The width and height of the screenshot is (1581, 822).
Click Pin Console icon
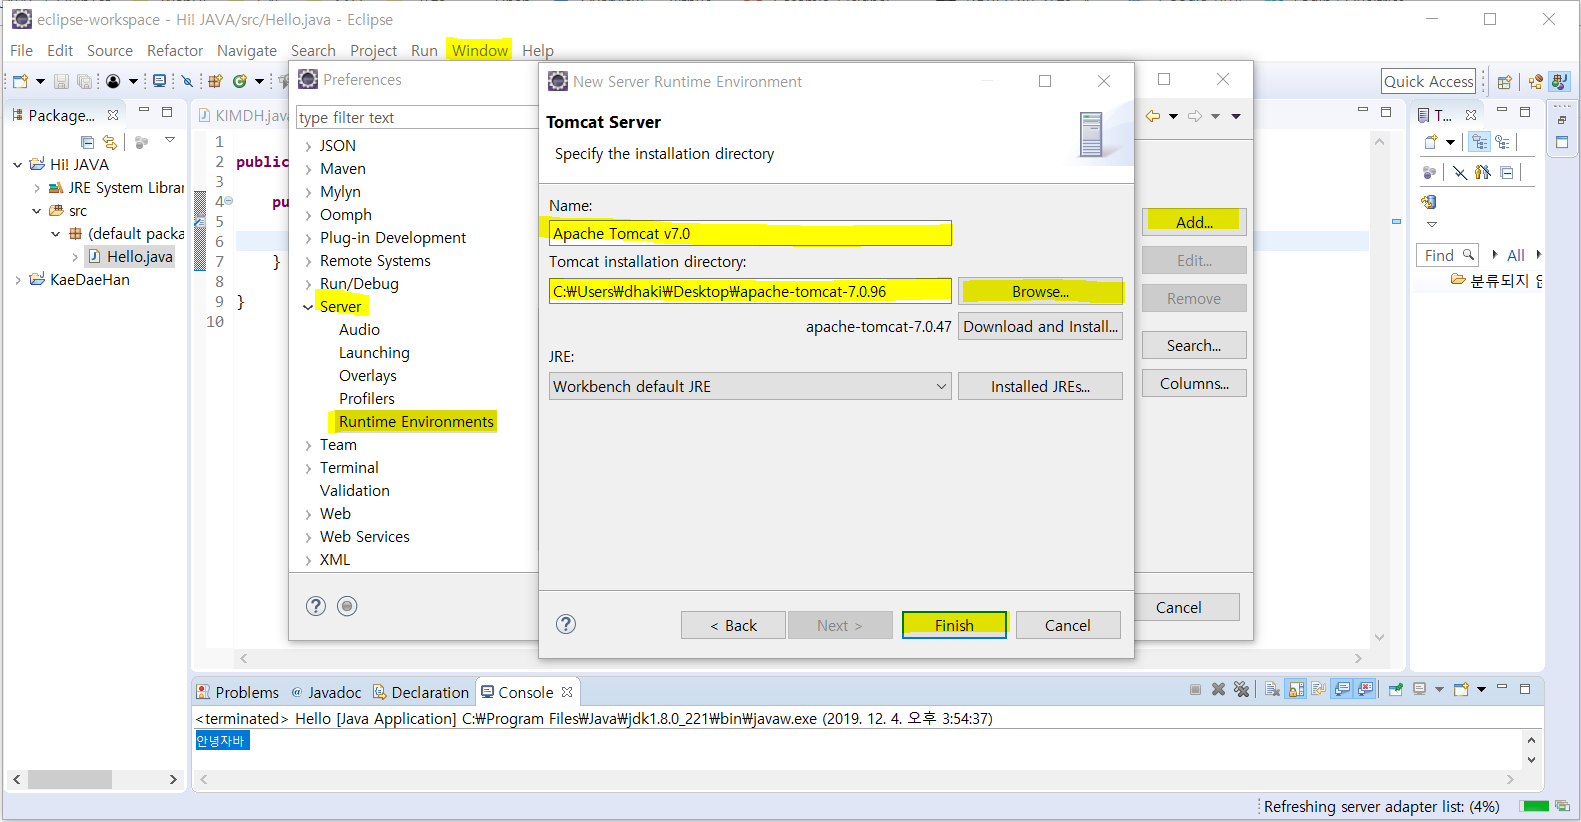tap(1395, 689)
